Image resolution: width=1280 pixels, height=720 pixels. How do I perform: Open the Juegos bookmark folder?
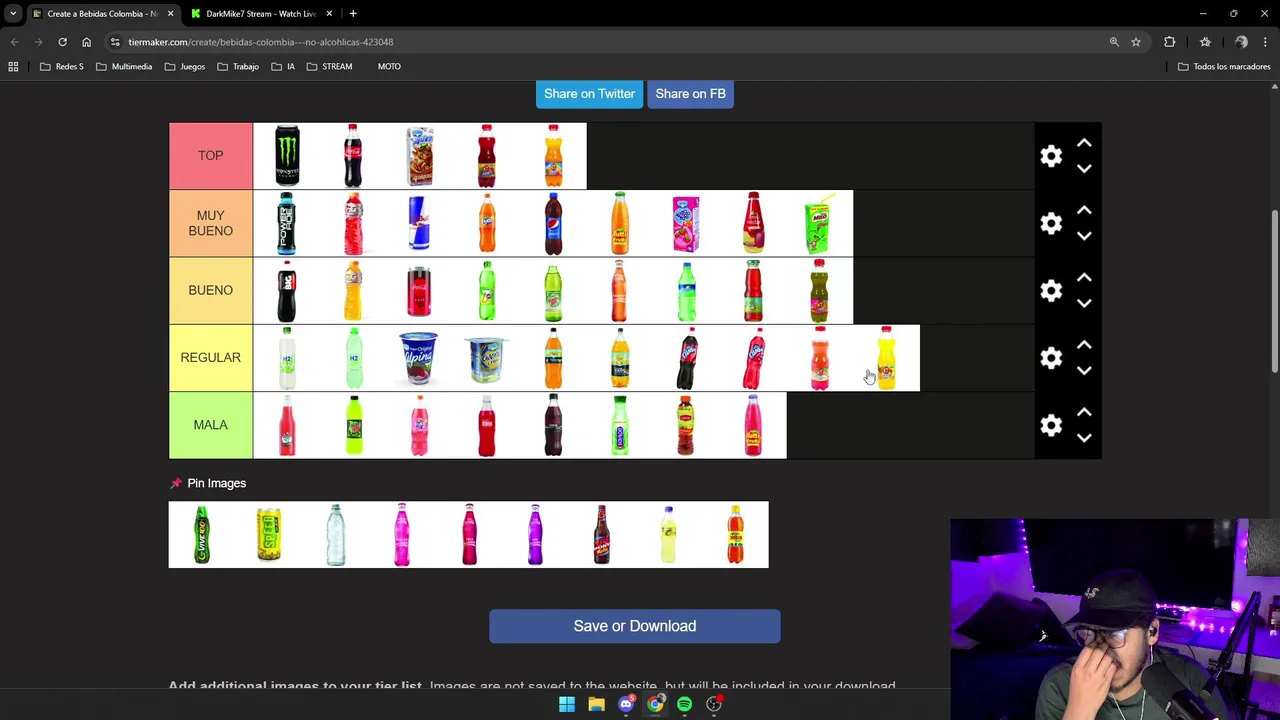[x=185, y=67]
